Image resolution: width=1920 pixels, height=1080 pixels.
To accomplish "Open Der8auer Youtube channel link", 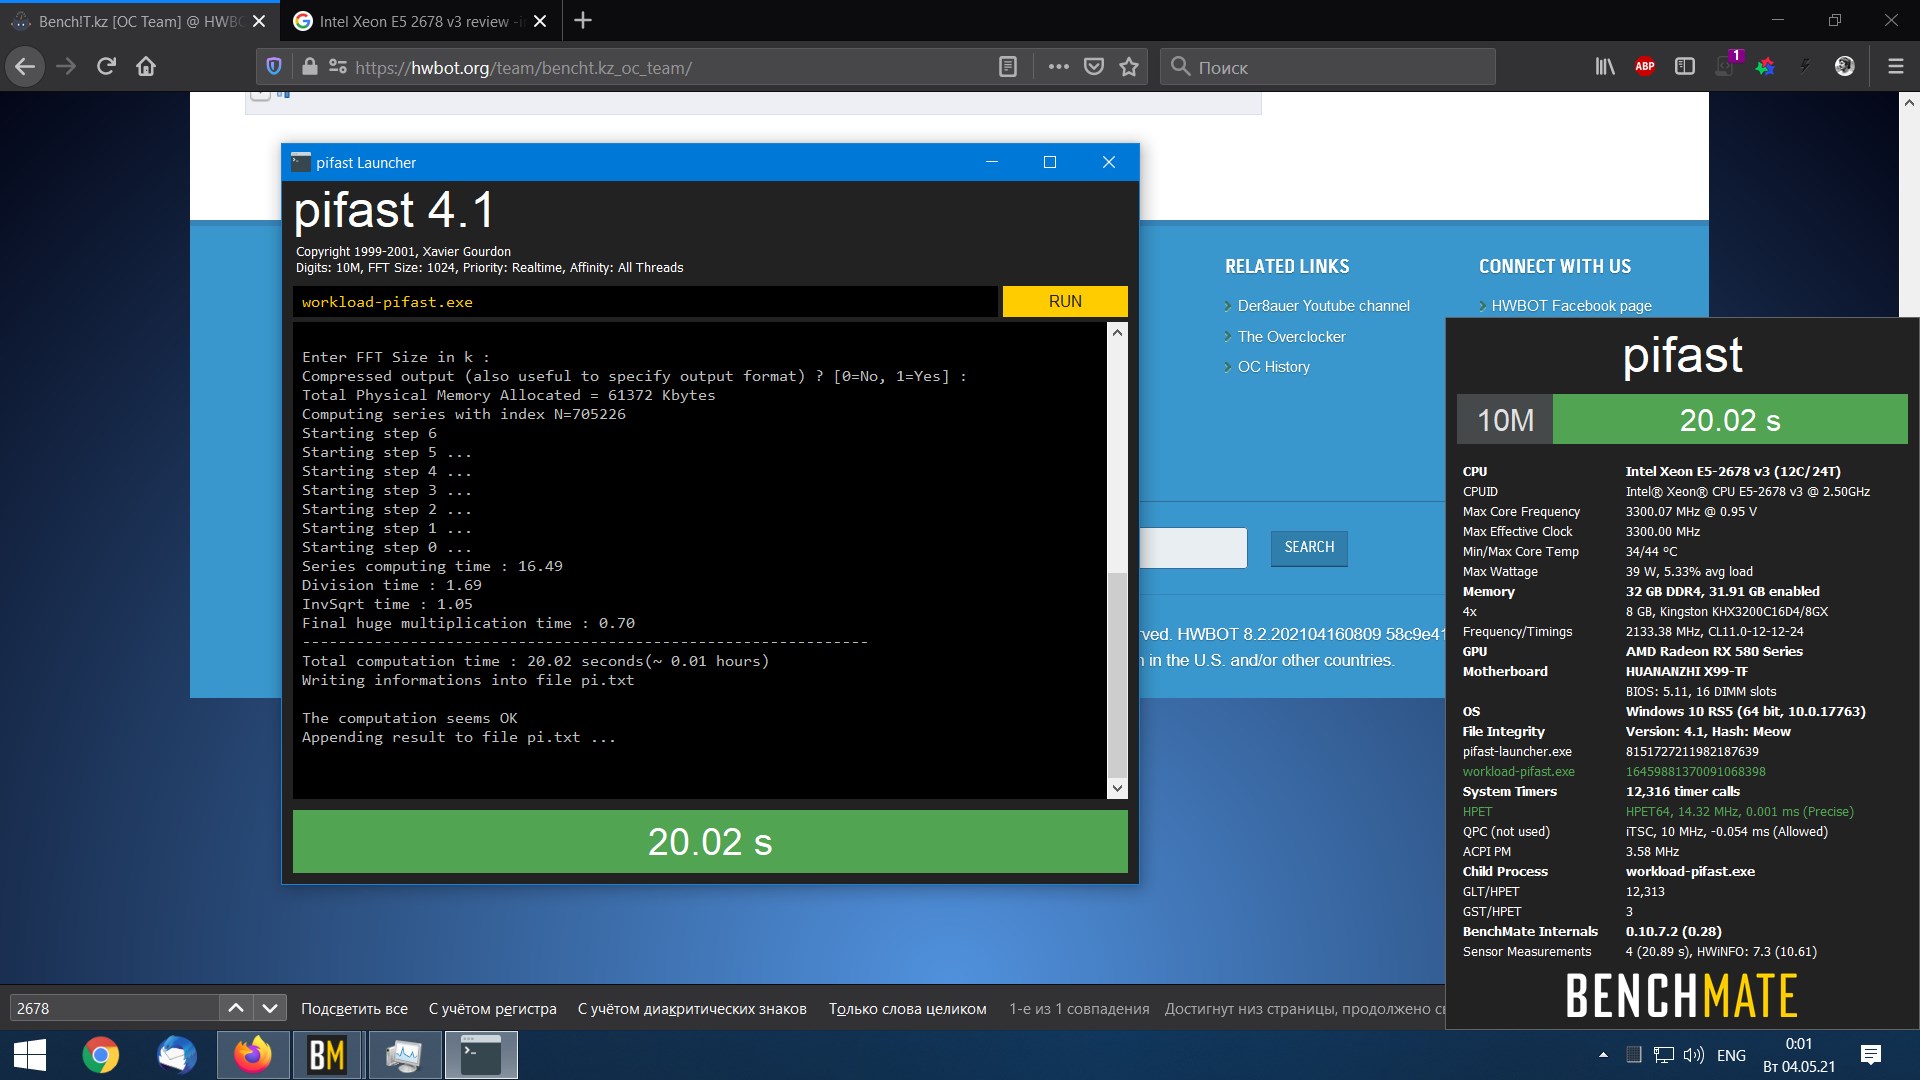I will click(1323, 306).
